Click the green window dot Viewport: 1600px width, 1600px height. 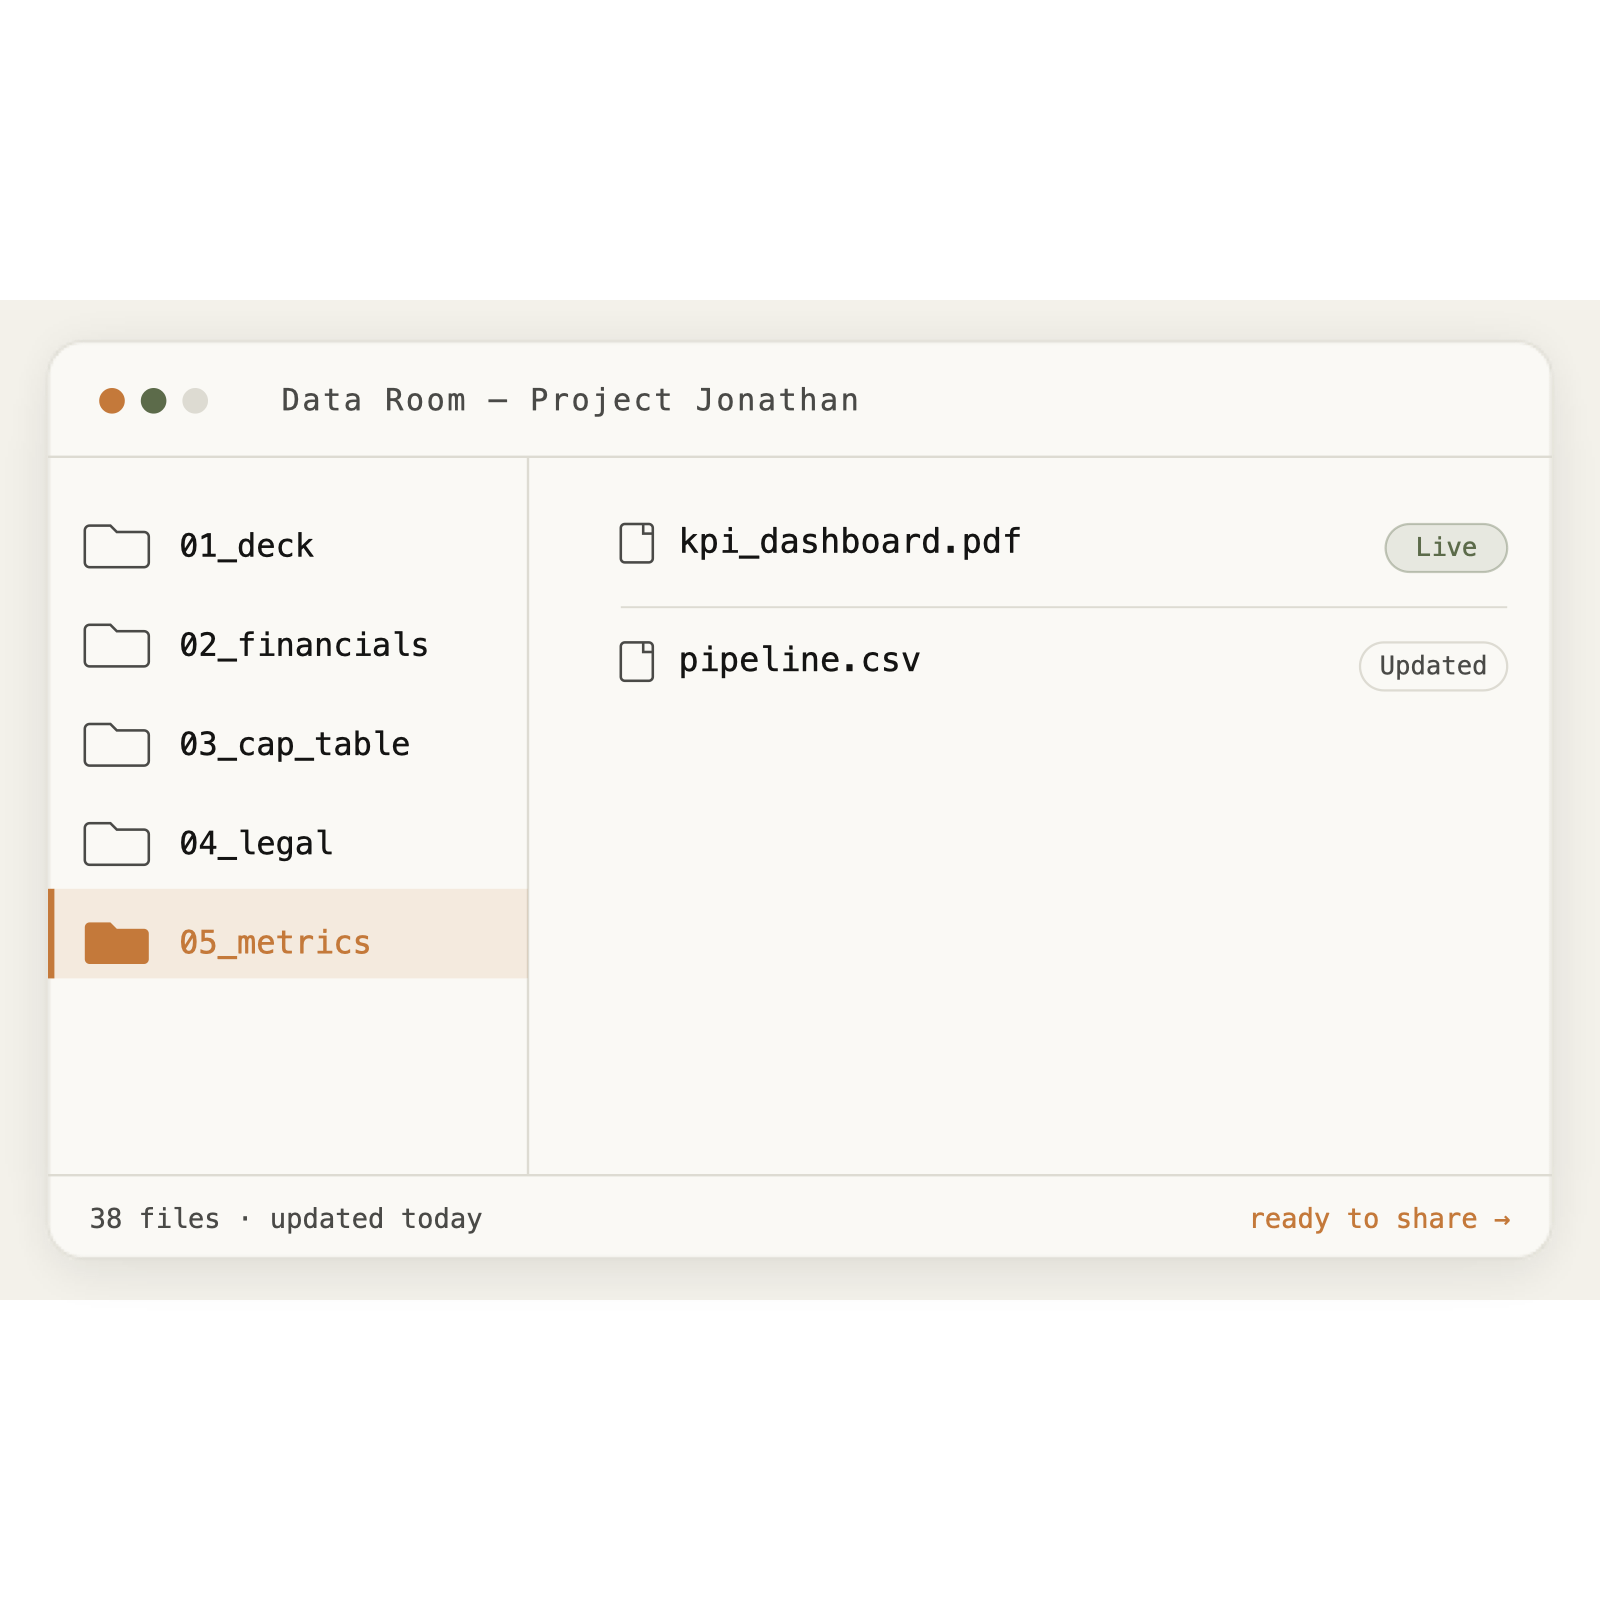(154, 401)
